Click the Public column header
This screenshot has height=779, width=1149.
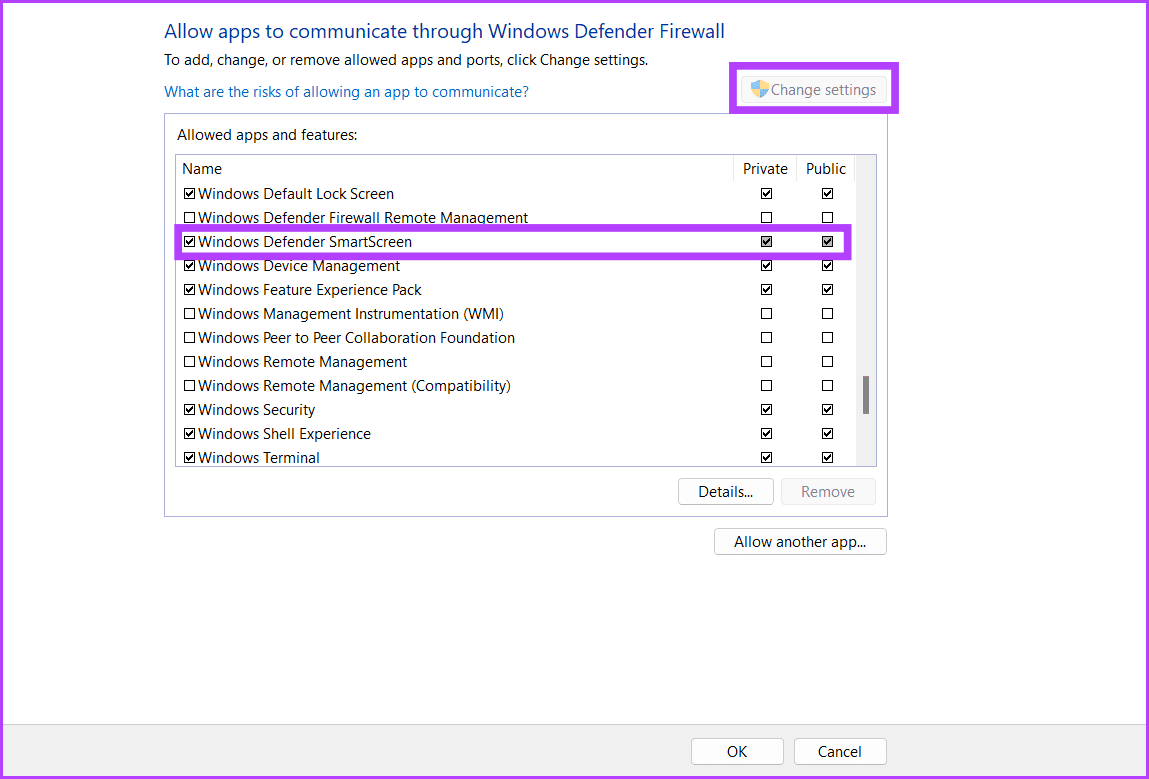[x=826, y=169]
